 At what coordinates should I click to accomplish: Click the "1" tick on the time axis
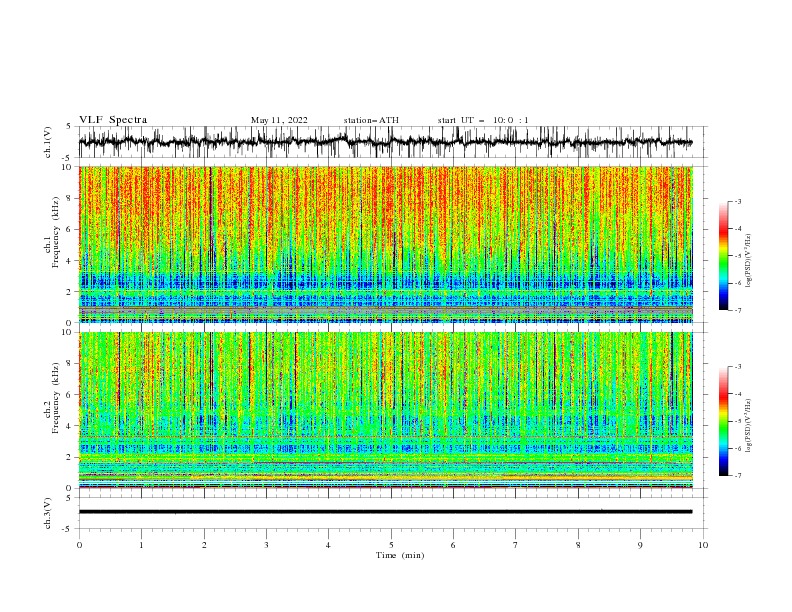141,545
